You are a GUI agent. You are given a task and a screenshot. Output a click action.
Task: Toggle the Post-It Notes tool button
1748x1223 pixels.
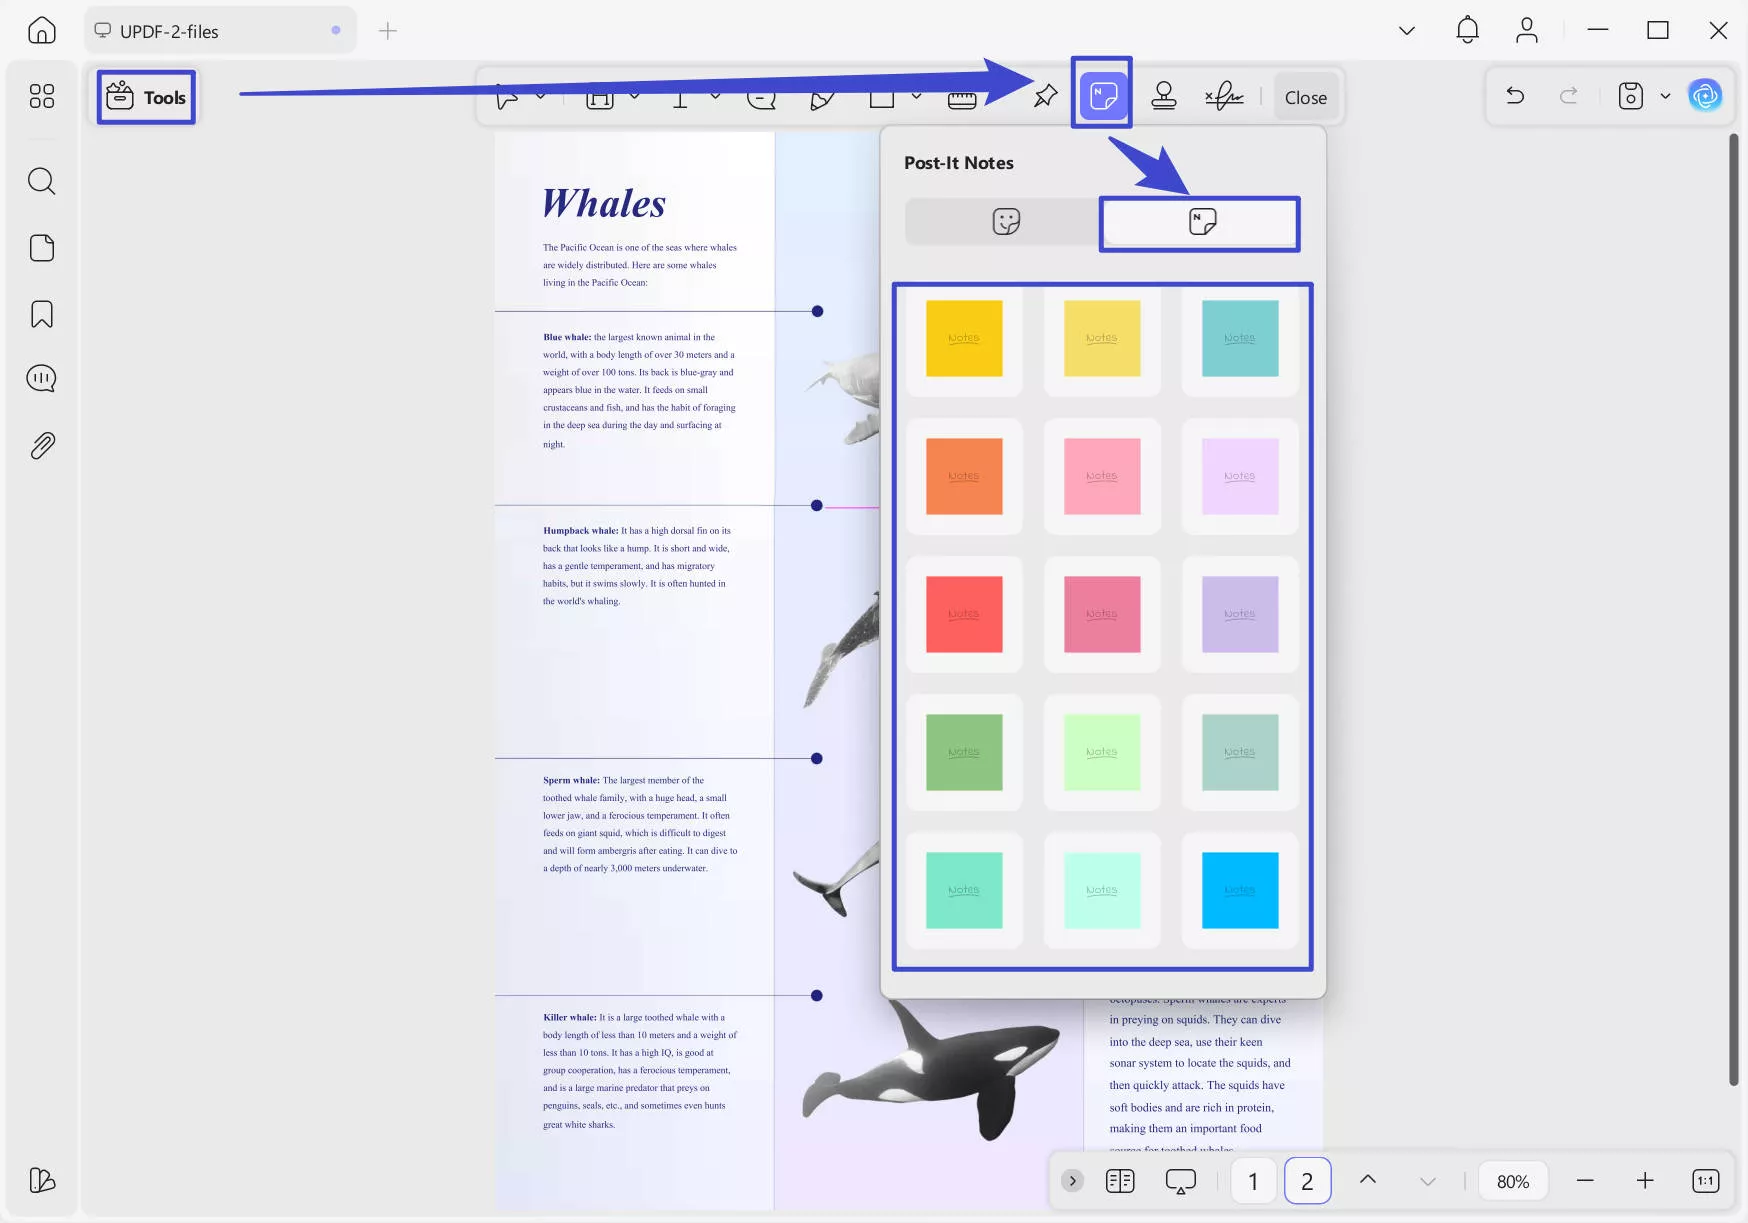(x=1102, y=96)
